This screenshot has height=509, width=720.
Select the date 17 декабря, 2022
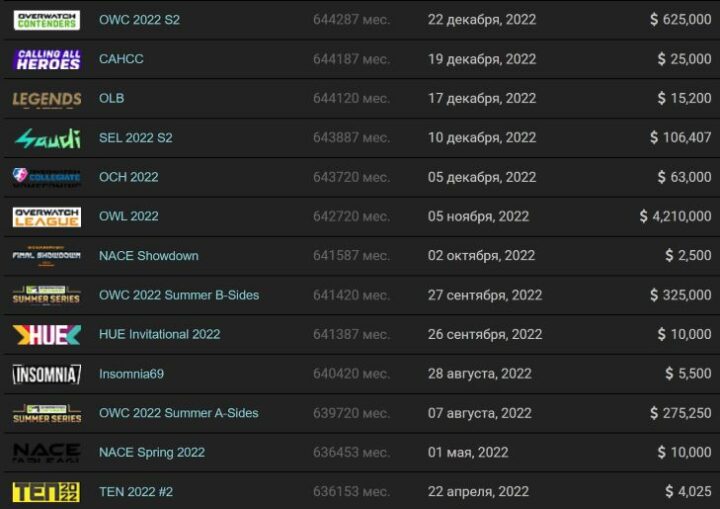pos(482,98)
